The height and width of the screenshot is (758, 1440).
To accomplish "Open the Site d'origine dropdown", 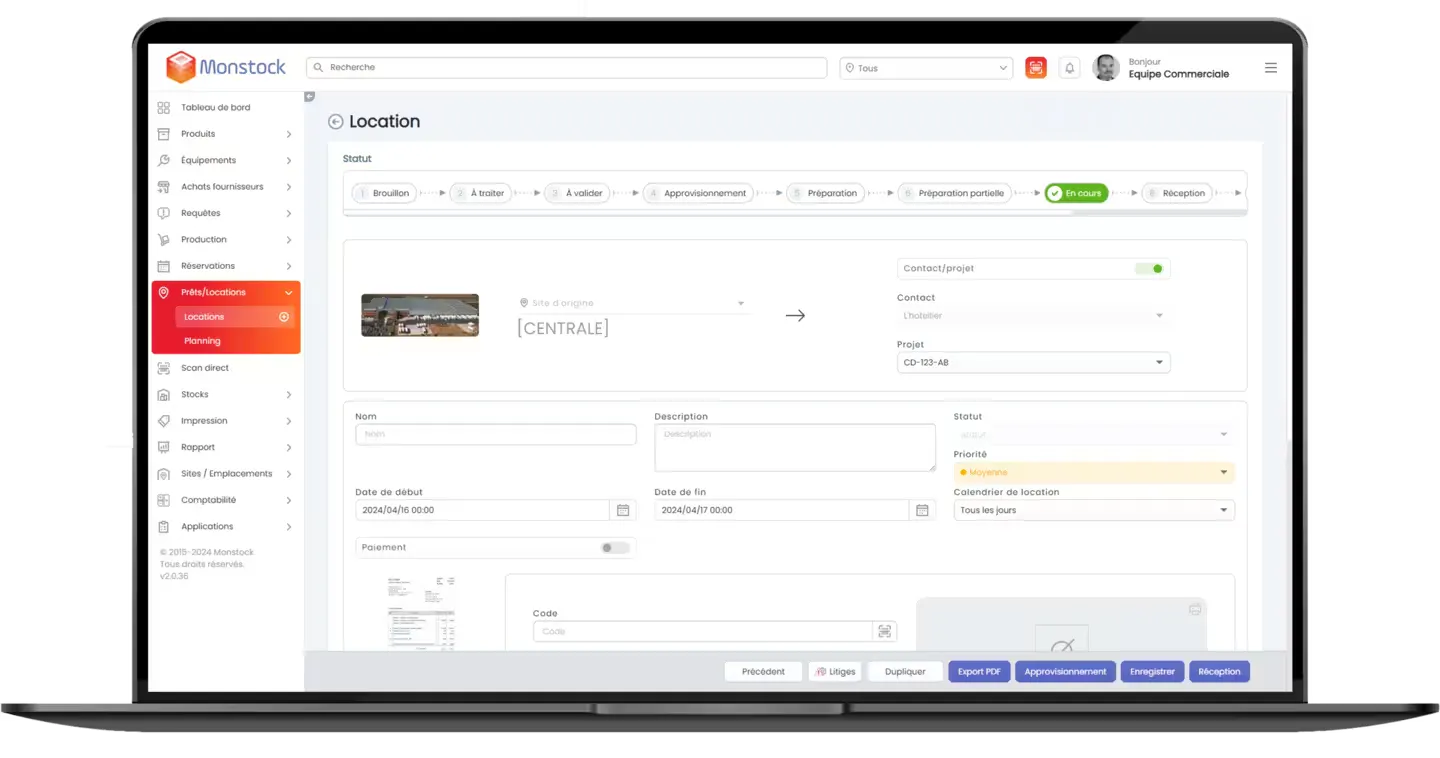I will [633, 303].
